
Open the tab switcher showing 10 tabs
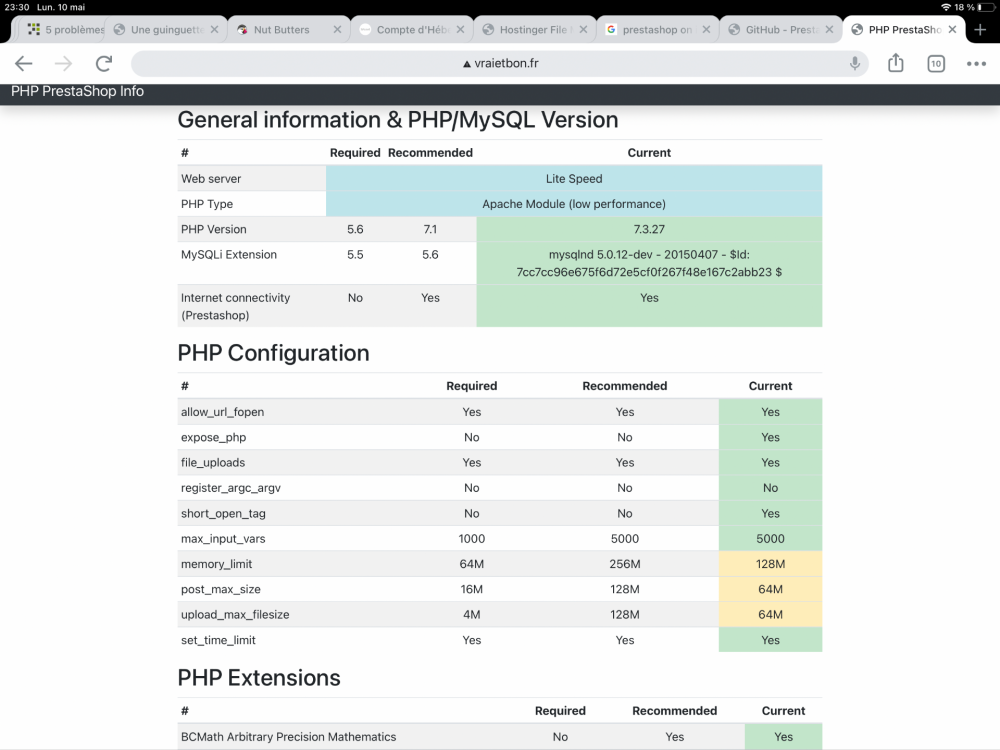[x=936, y=64]
